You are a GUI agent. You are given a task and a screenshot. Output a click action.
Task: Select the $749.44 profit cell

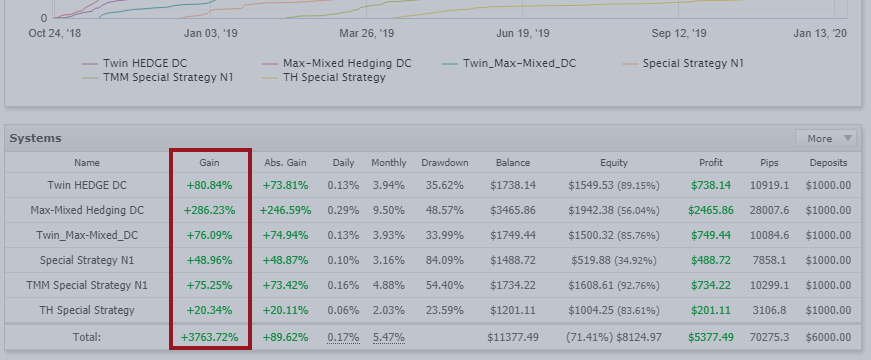point(711,236)
